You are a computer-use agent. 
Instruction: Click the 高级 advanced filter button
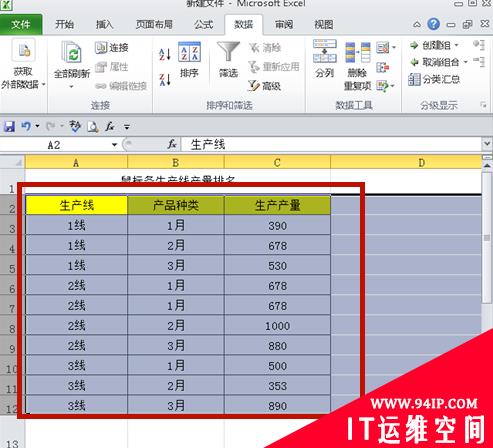264,86
